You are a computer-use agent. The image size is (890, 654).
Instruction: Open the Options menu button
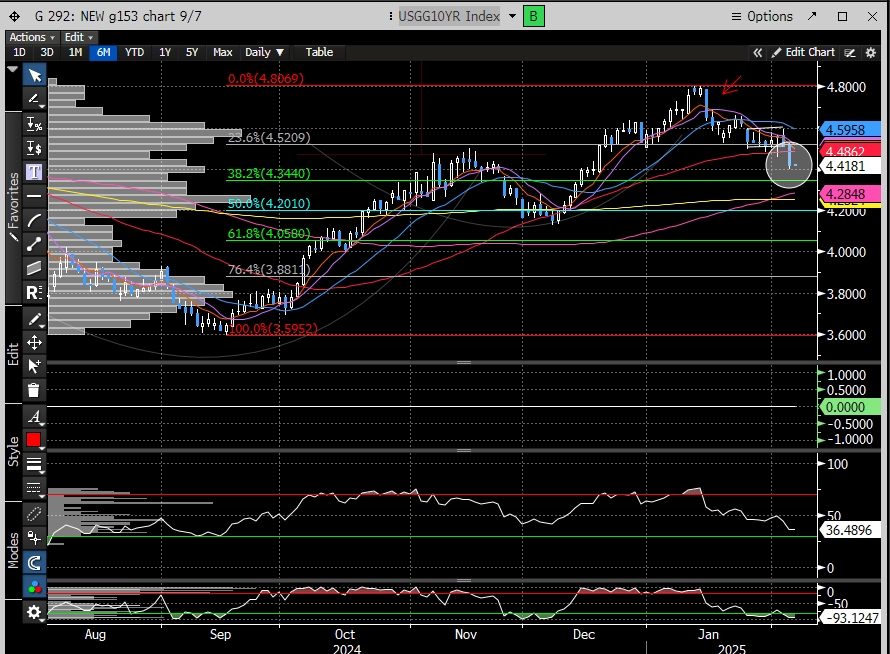[762, 16]
